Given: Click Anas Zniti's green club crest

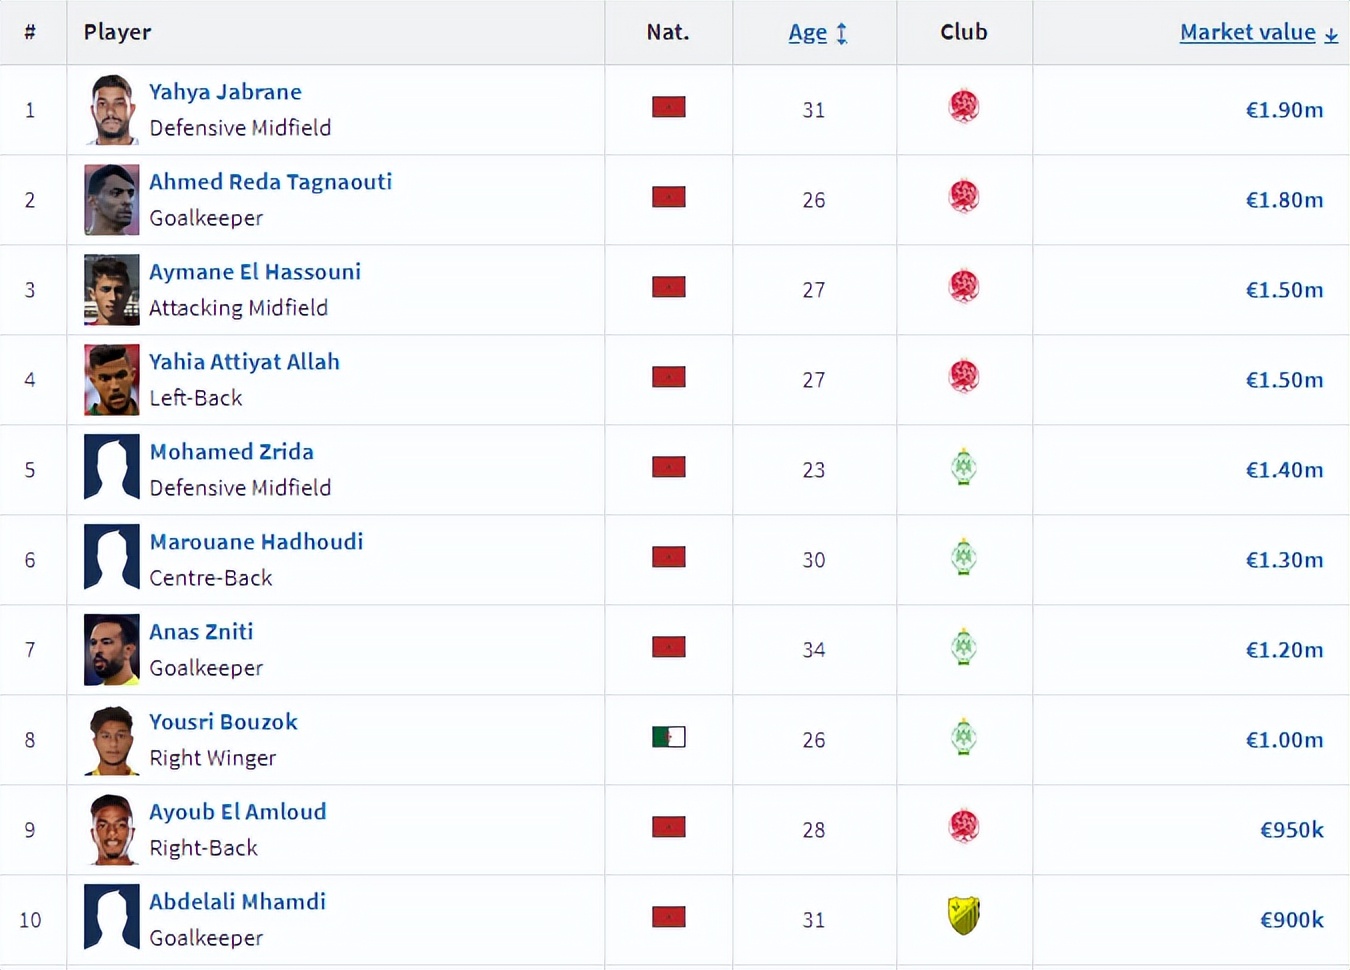Looking at the screenshot, I should (x=963, y=647).
